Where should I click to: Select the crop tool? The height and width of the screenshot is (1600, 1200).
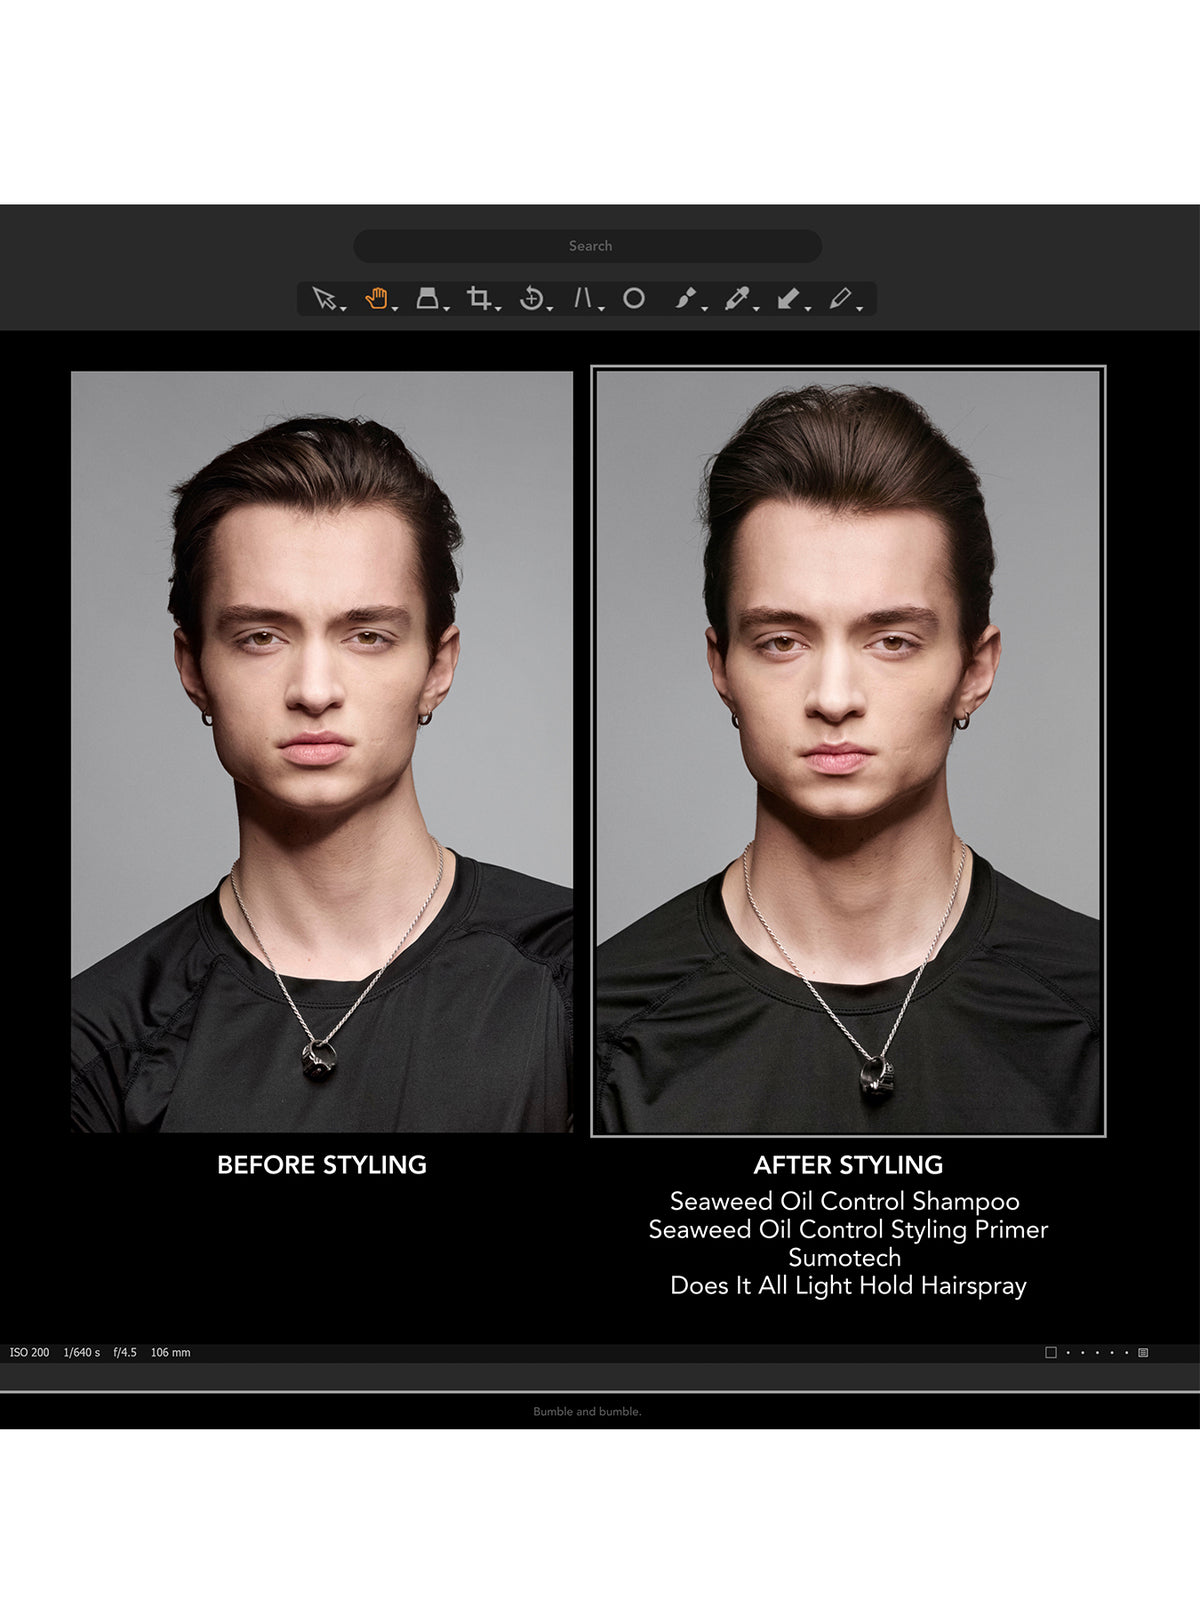[479, 298]
